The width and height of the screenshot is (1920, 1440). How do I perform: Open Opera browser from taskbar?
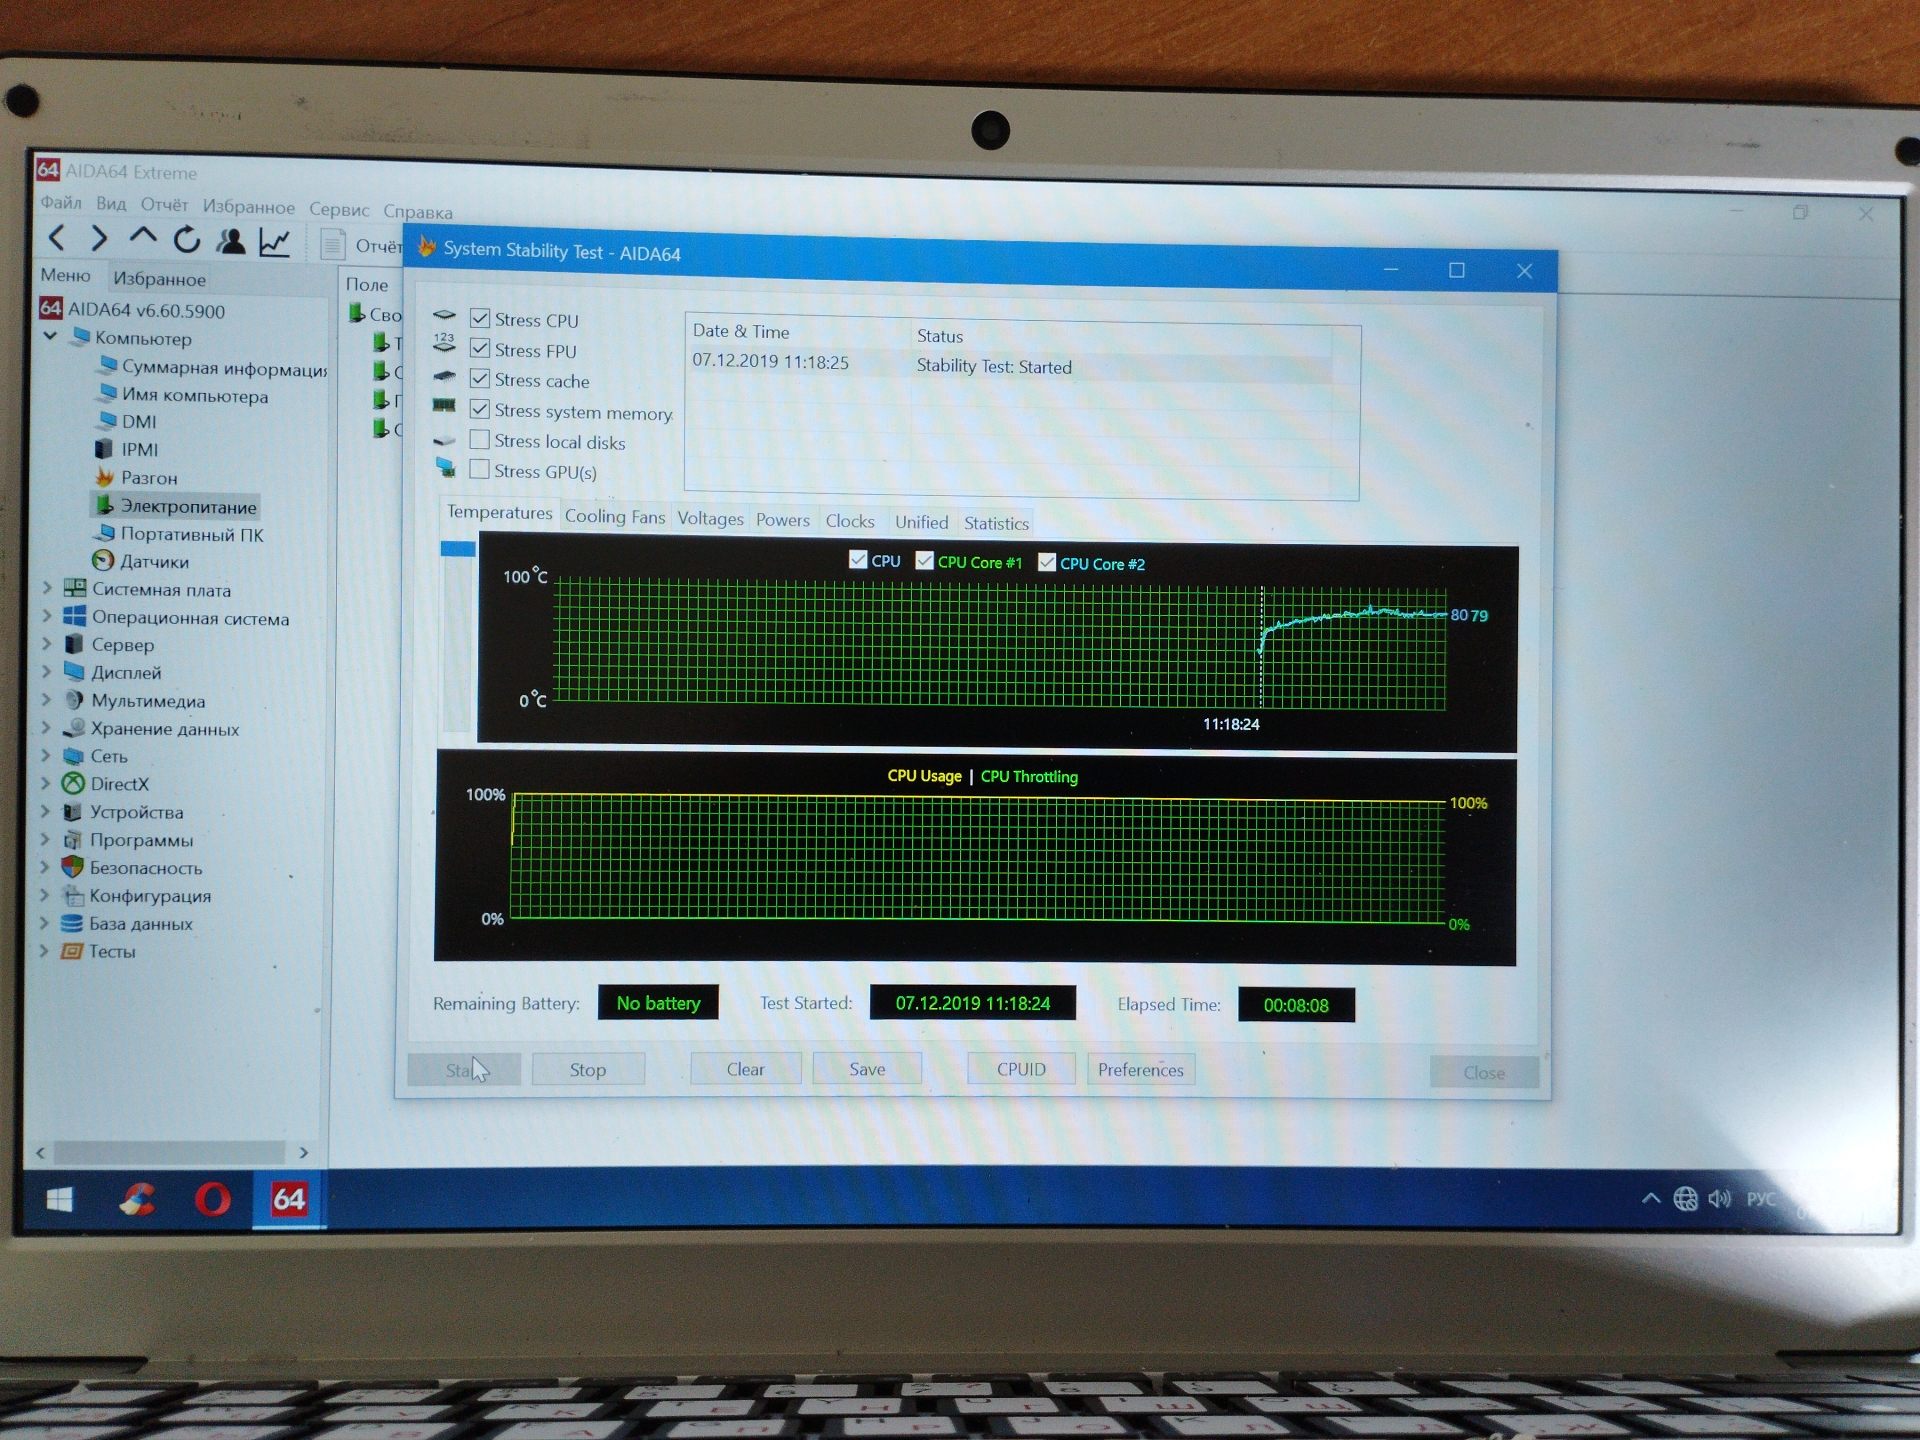click(x=212, y=1199)
